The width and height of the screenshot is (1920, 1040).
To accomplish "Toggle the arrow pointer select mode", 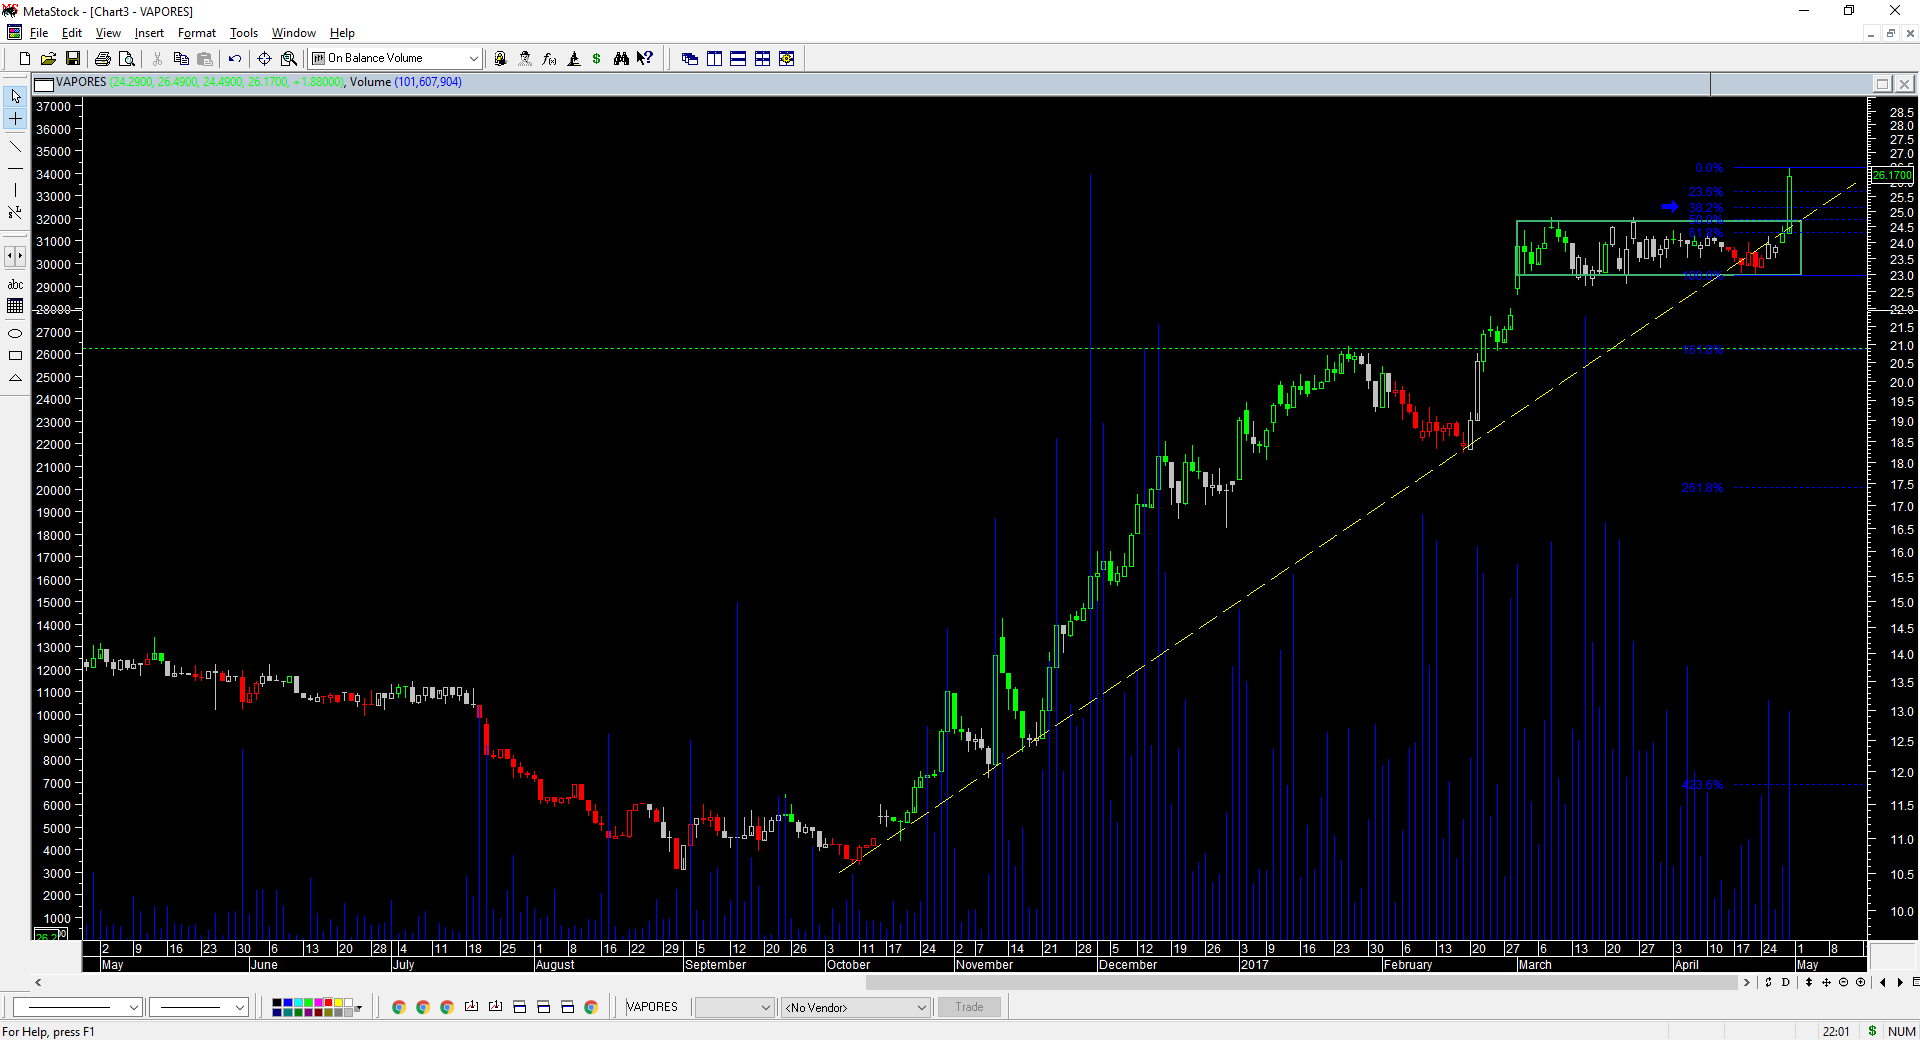I will point(15,97).
